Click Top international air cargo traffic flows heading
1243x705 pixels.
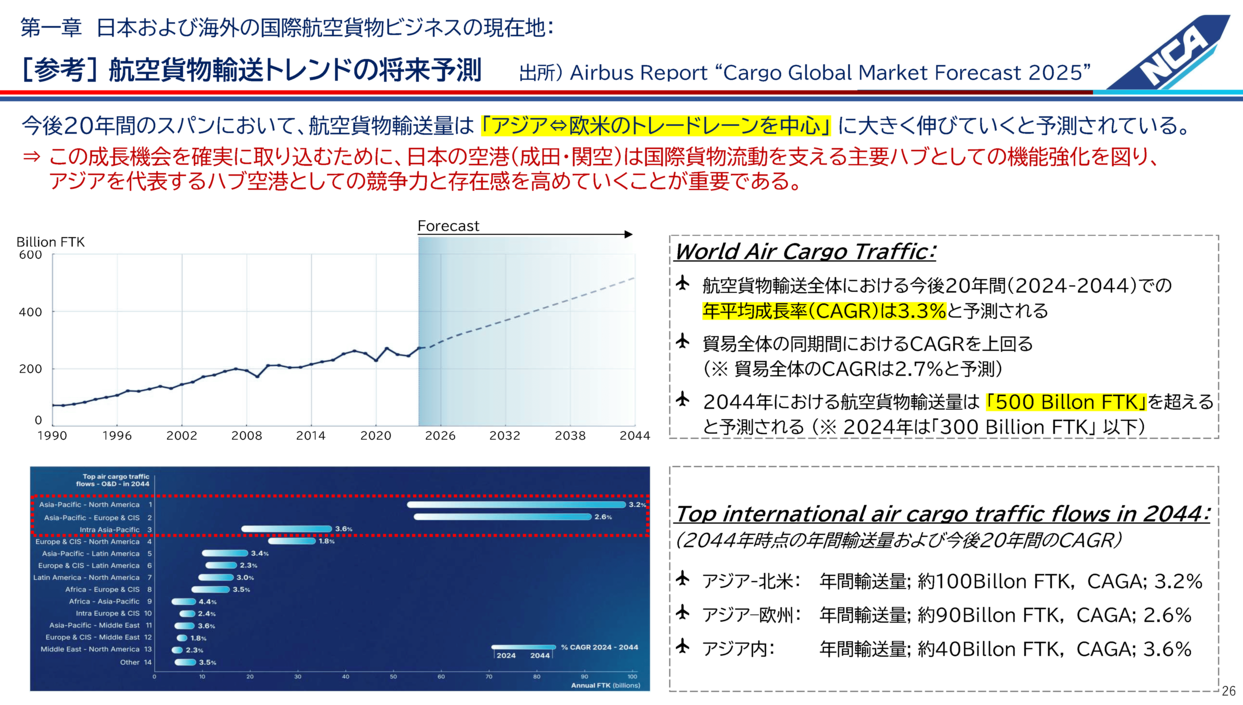pyautogui.click(x=941, y=514)
